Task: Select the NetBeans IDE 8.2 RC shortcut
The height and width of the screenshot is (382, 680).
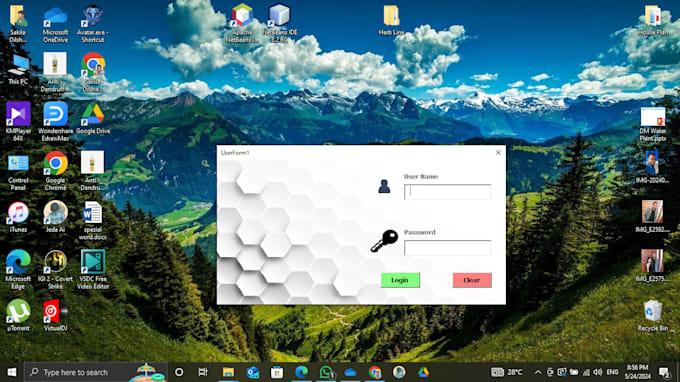Action: pyautogui.click(x=280, y=23)
